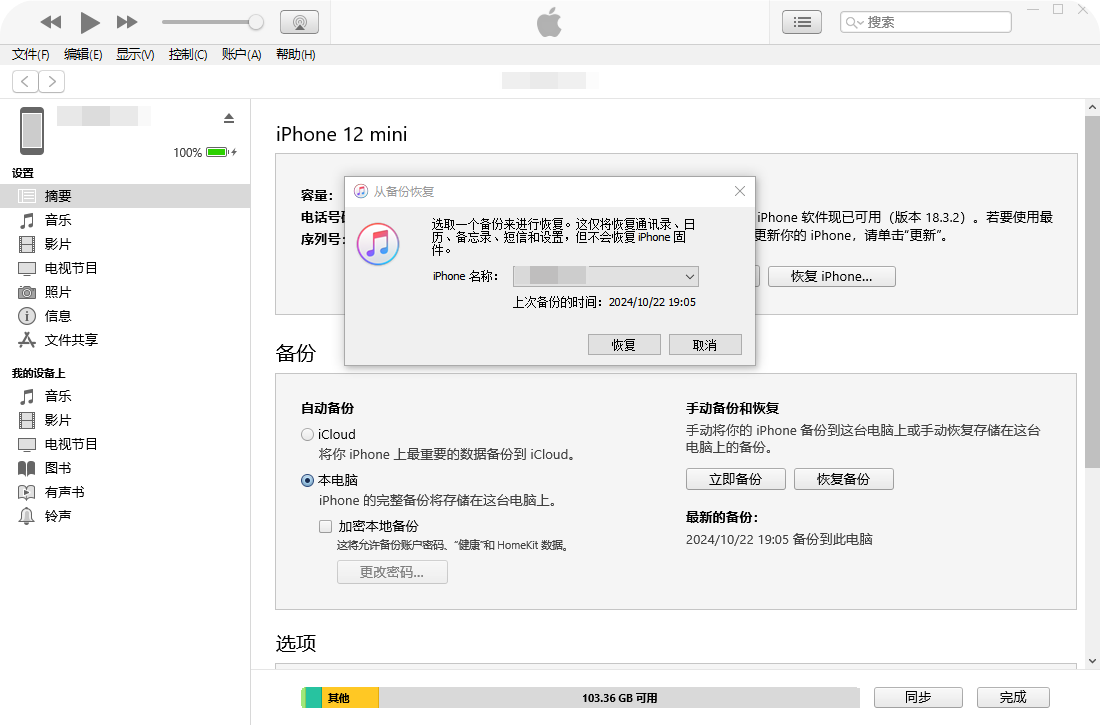Click 恢复 in the restore dialog
1100x725 pixels.
pos(624,344)
